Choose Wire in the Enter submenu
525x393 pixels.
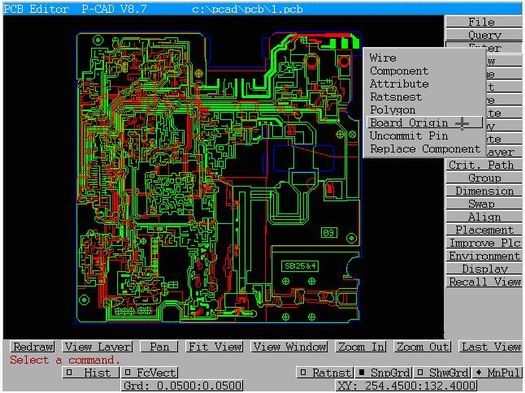383,58
